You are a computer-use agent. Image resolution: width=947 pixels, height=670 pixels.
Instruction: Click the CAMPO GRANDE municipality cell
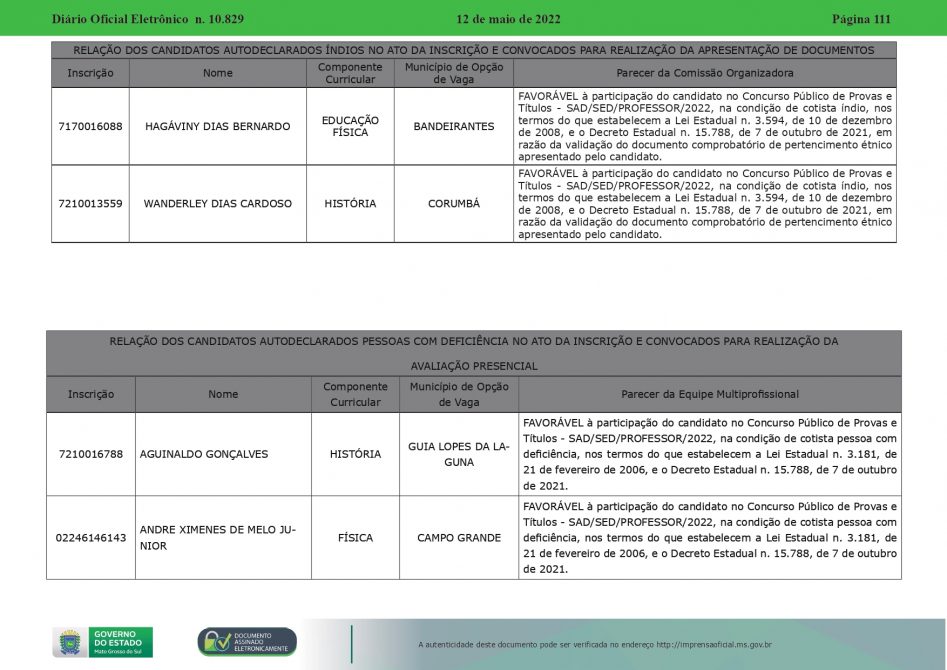point(459,538)
